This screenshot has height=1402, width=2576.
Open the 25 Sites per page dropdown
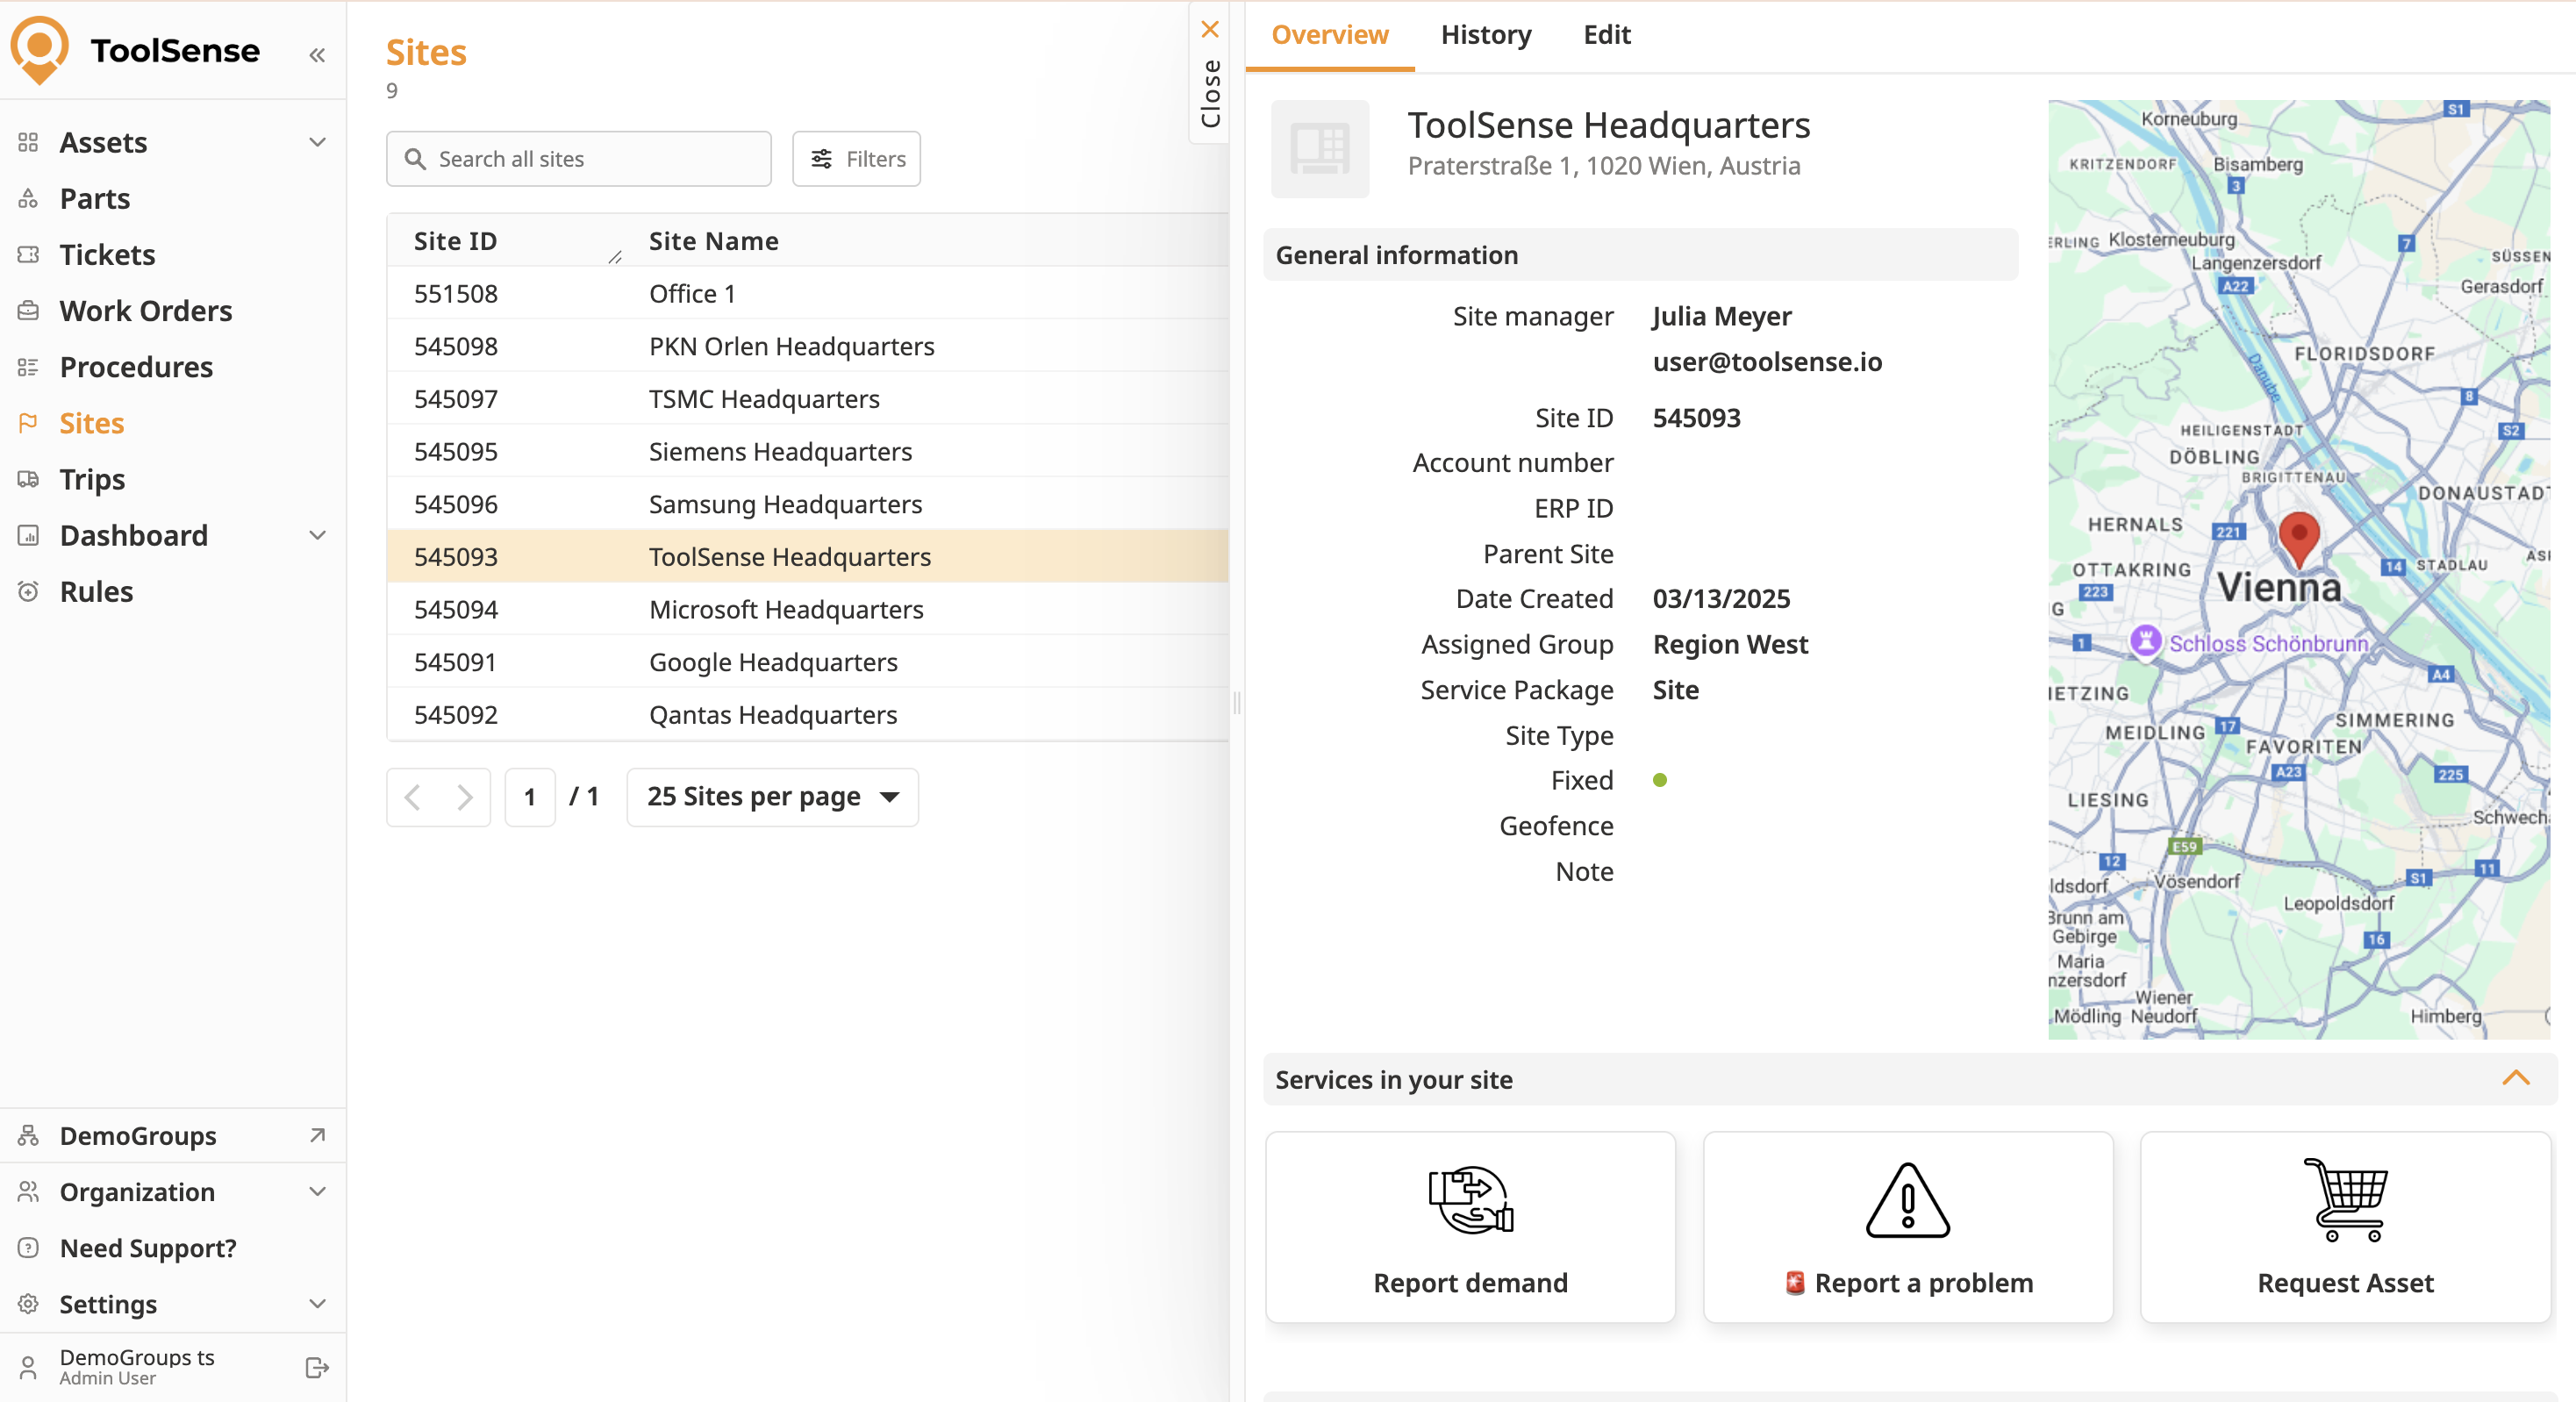click(772, 796)
